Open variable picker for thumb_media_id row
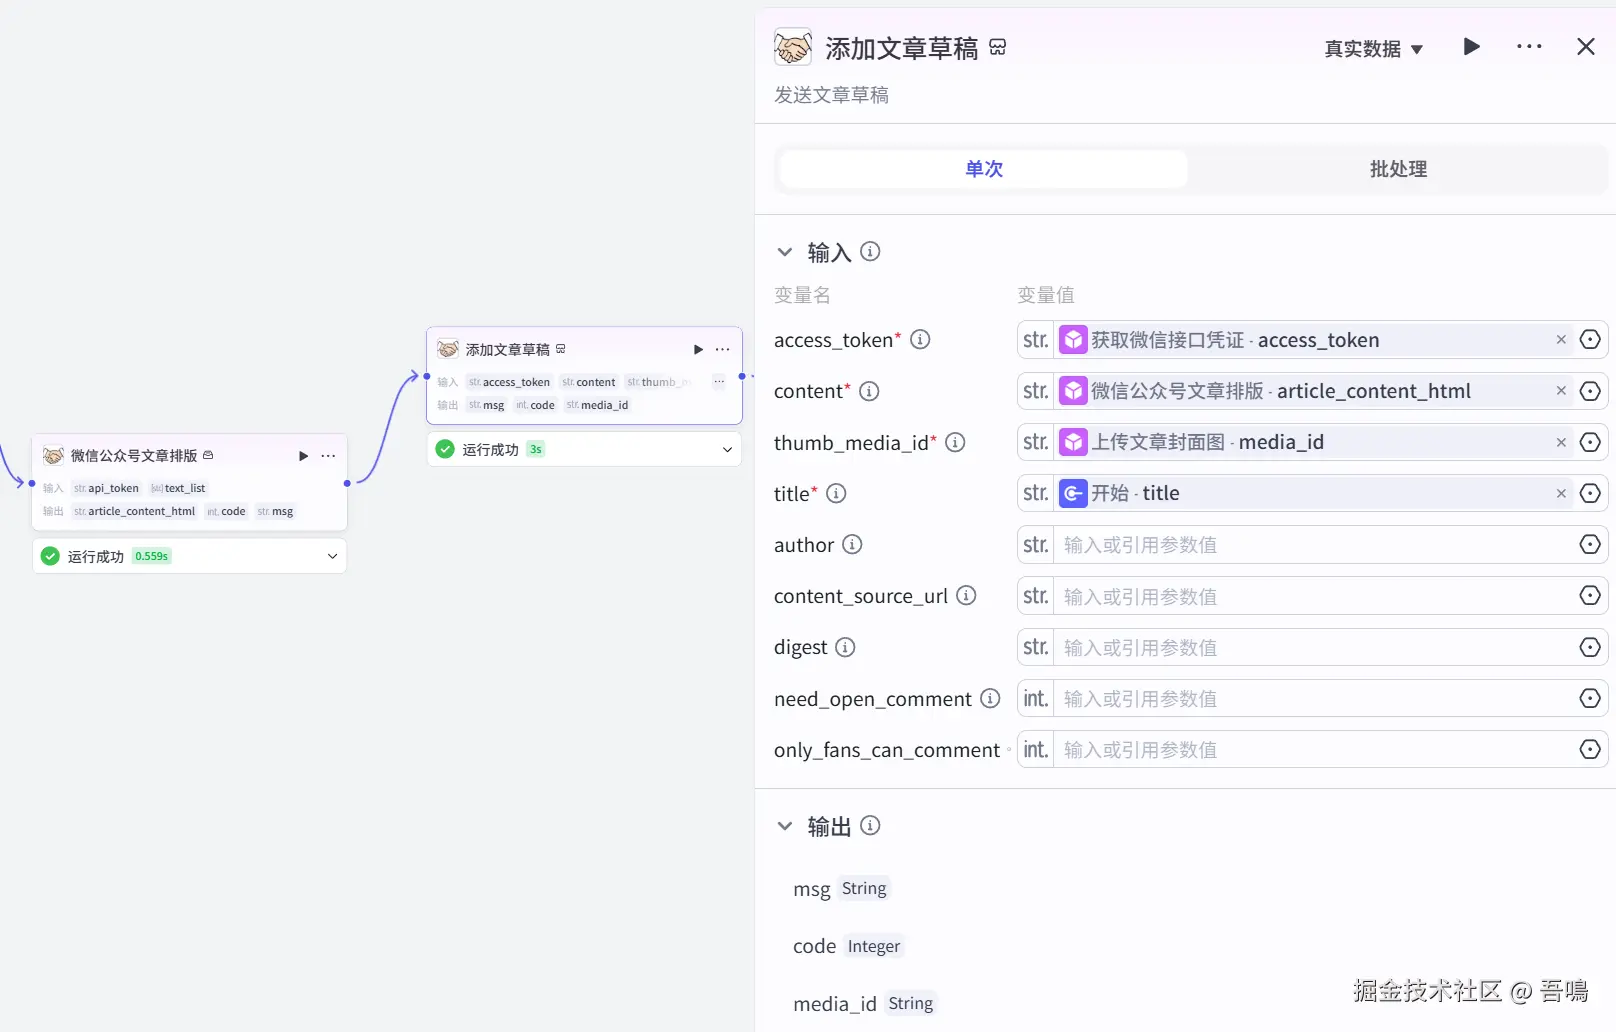 (1590, 442)
